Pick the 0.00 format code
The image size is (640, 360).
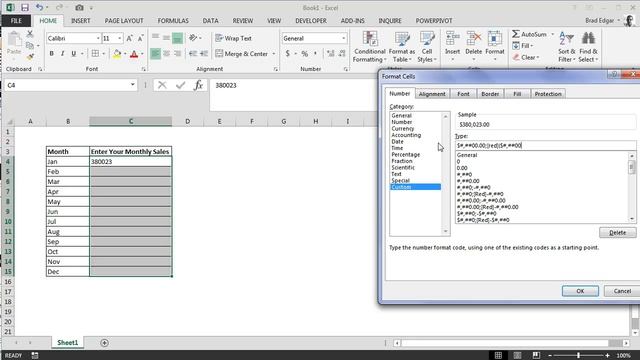462,168
